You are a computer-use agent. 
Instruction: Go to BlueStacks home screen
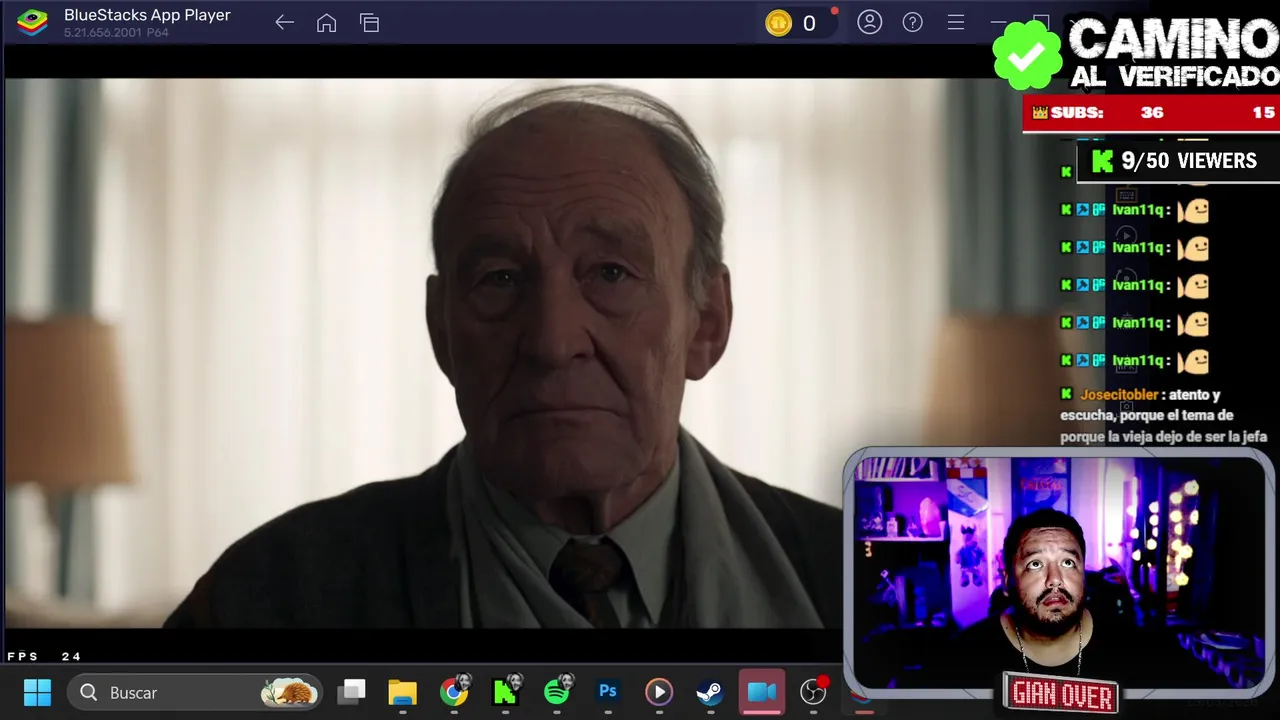tap(326, 23)
